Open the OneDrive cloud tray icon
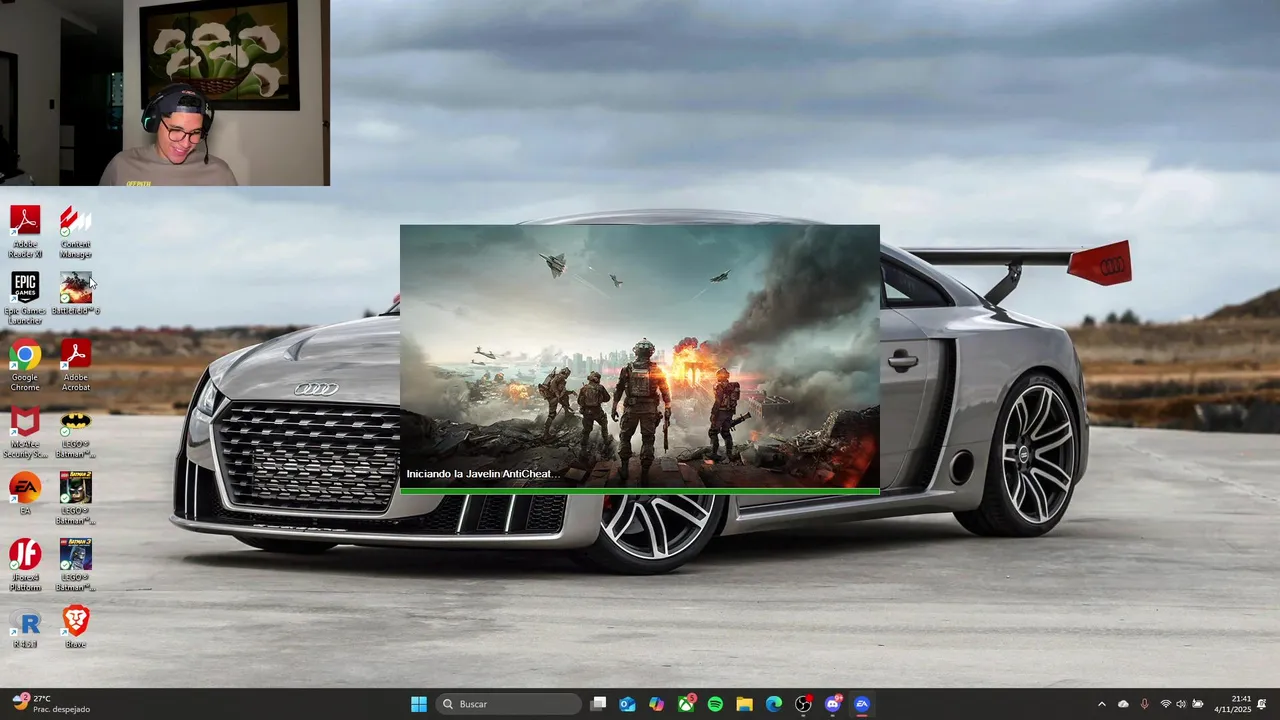The image size is (1280, 720). 1123,704
